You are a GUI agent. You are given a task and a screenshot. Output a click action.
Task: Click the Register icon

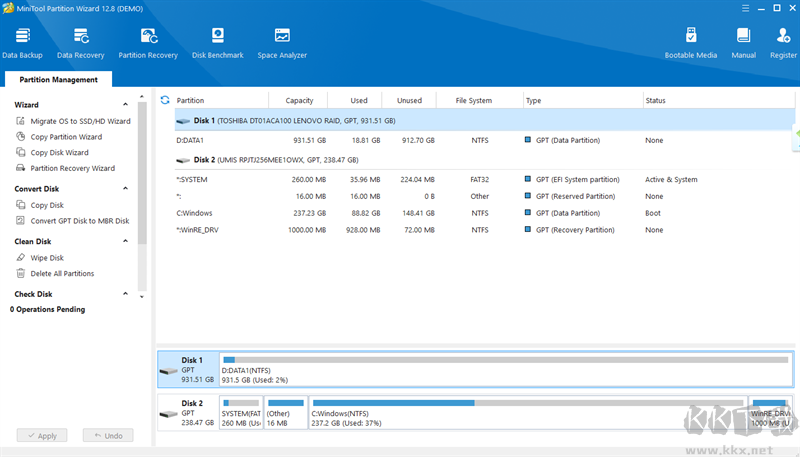tap(783, 42)
